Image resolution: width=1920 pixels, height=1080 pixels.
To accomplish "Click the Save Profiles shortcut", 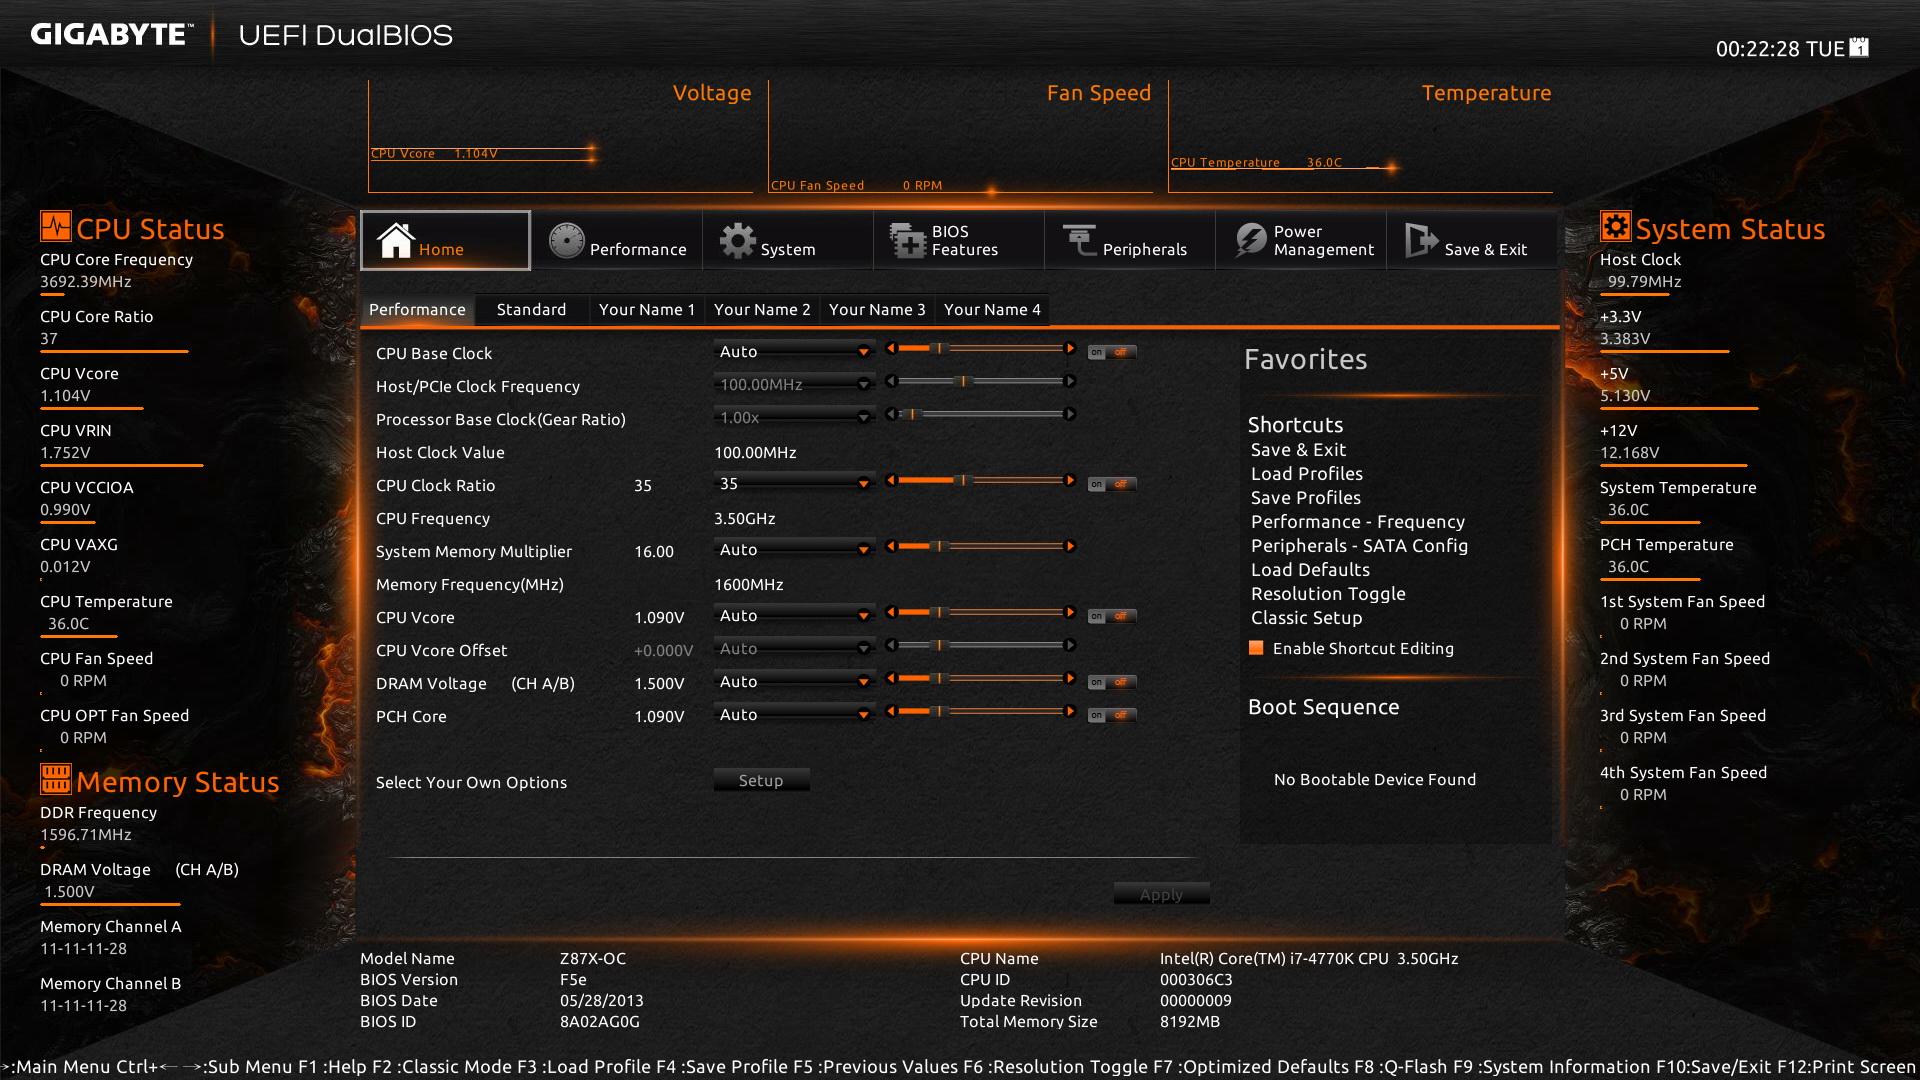I will [1305, 497].
